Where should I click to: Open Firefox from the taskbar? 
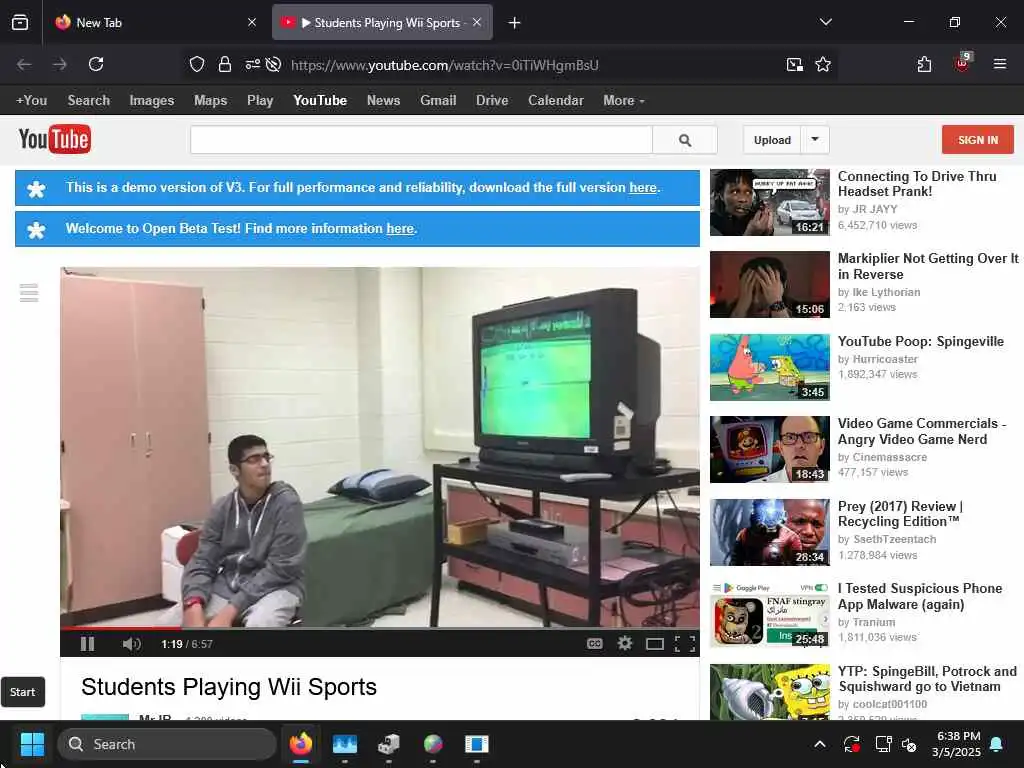(300, 744)
